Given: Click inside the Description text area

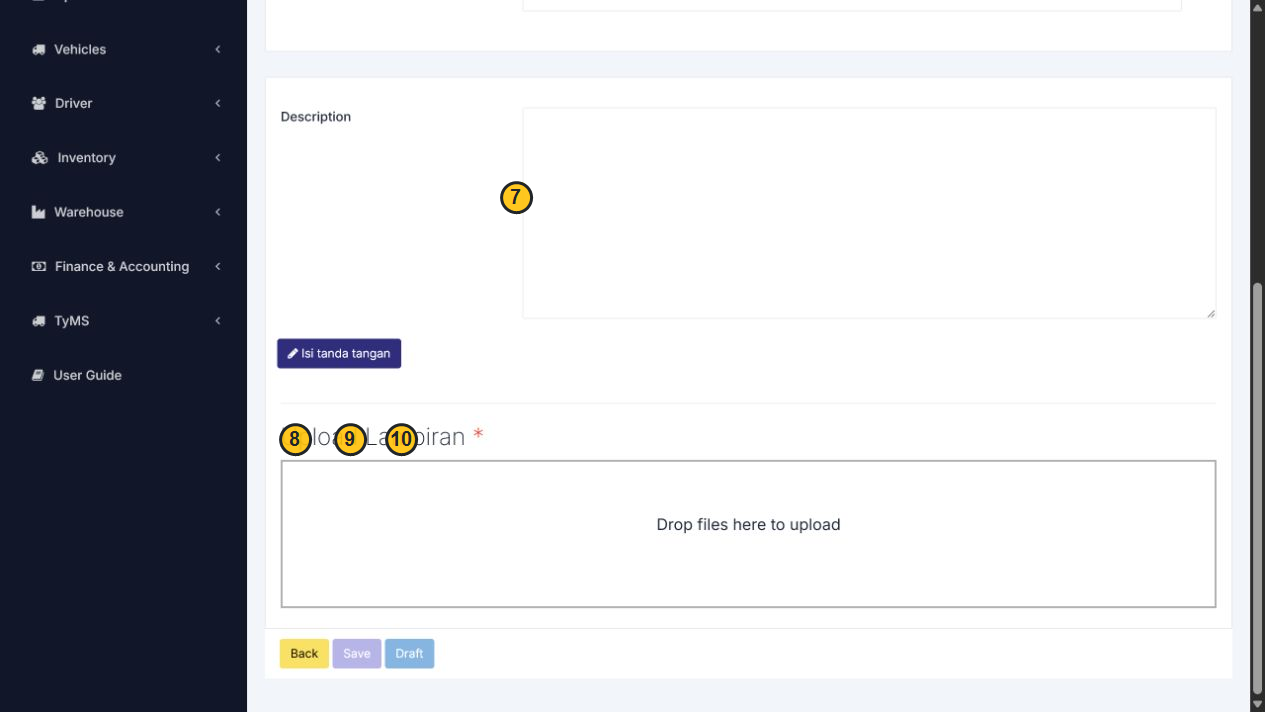Looking at the screenshot, I should [x=869, y=213].
